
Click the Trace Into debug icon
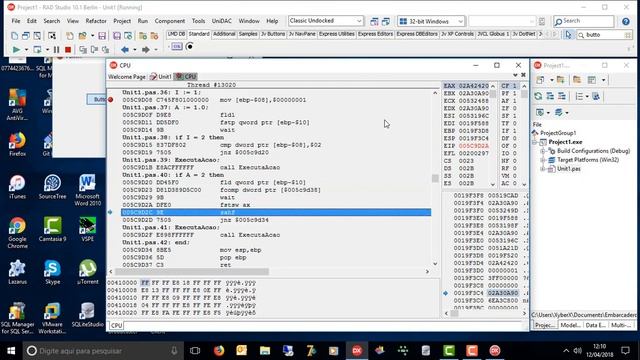point(83,50)
